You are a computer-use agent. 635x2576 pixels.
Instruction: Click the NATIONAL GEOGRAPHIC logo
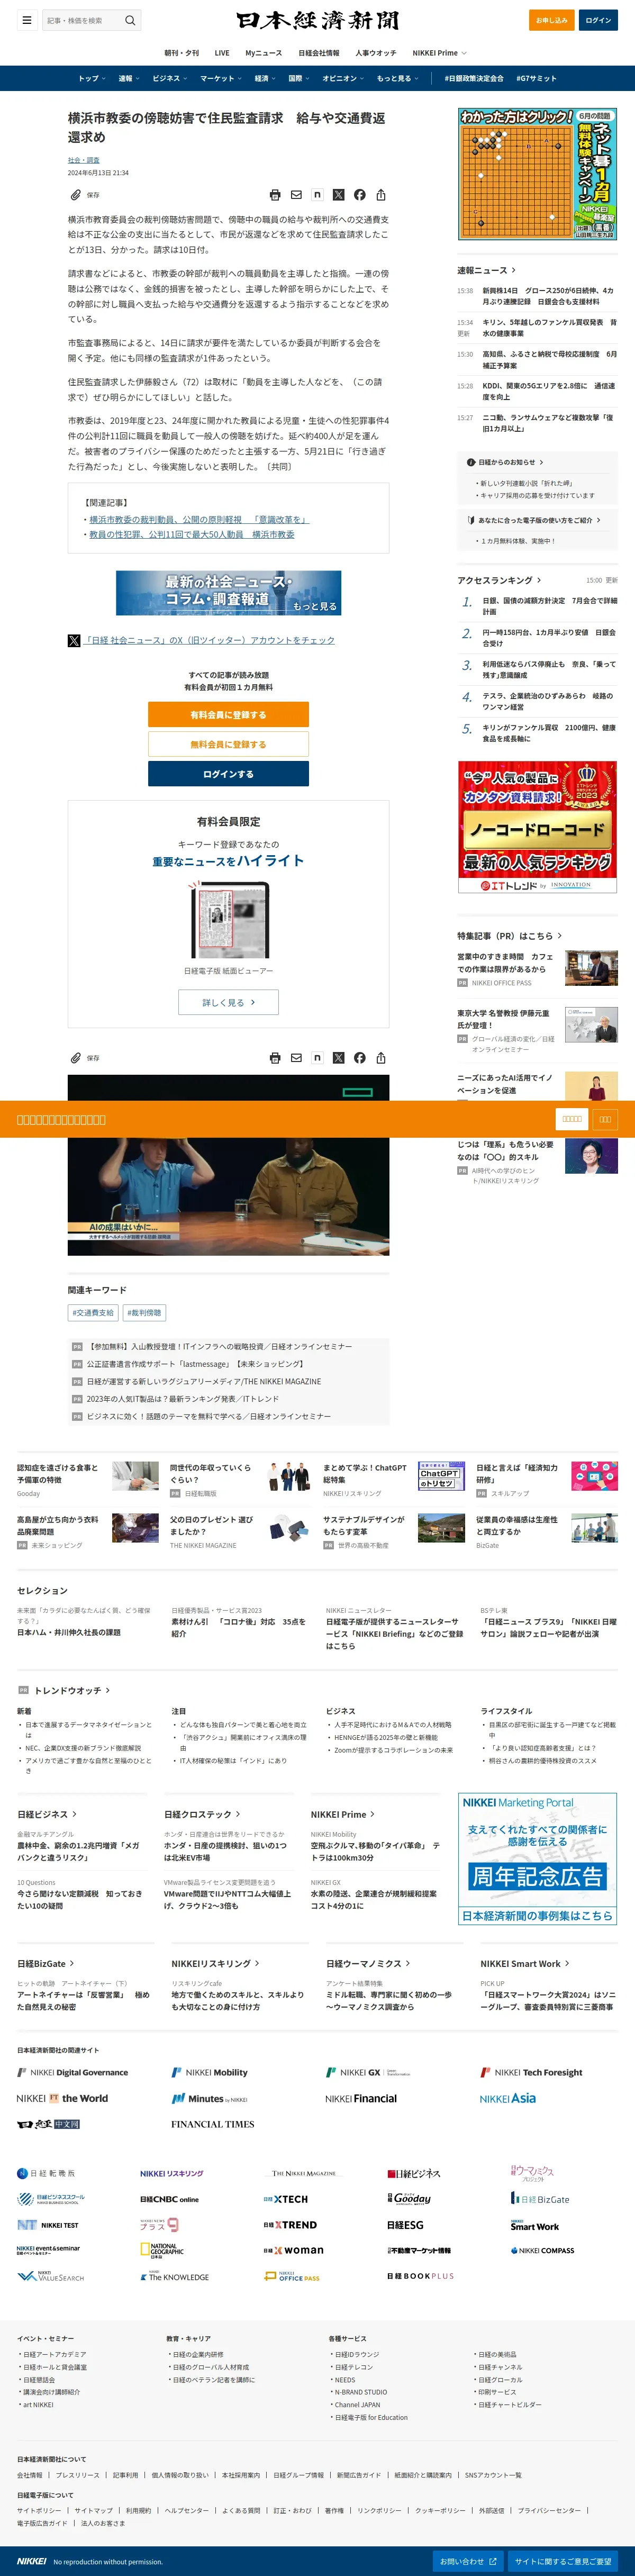[162, 2250]
